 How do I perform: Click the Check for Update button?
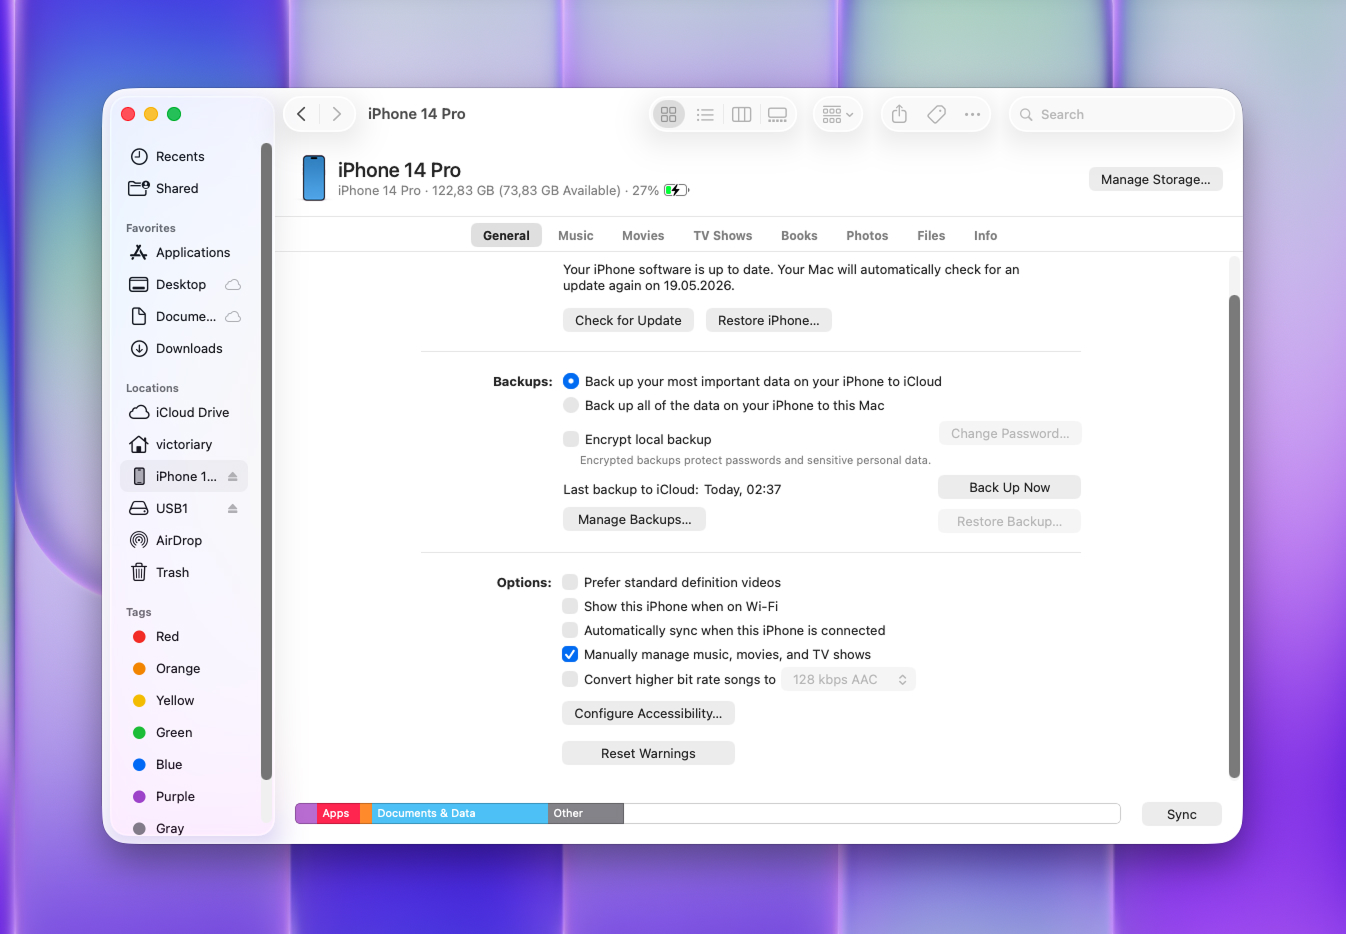(x=628, y=320)
